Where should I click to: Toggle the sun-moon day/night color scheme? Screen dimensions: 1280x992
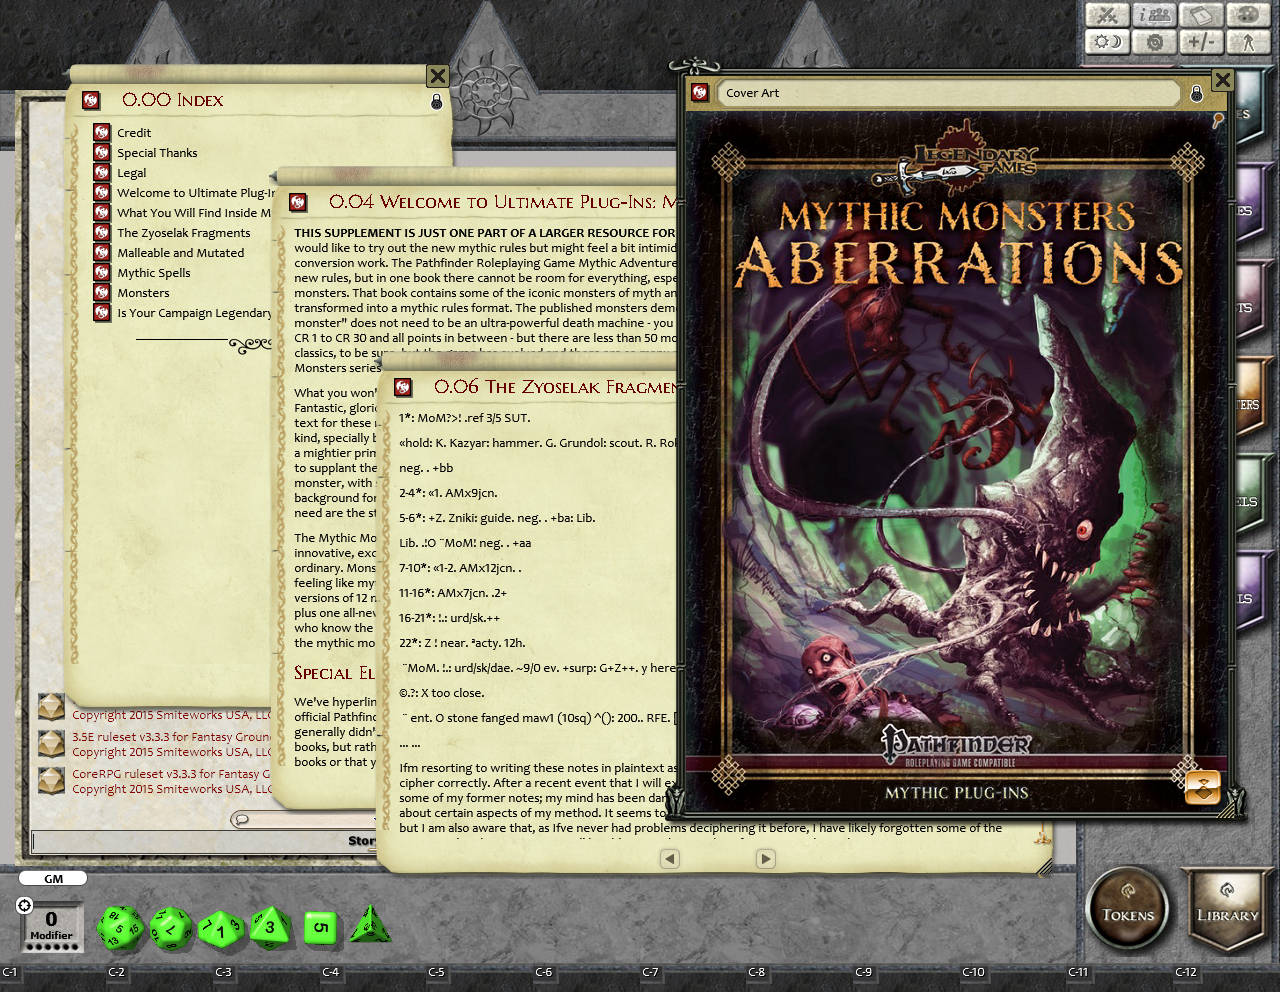(1107, 42)
